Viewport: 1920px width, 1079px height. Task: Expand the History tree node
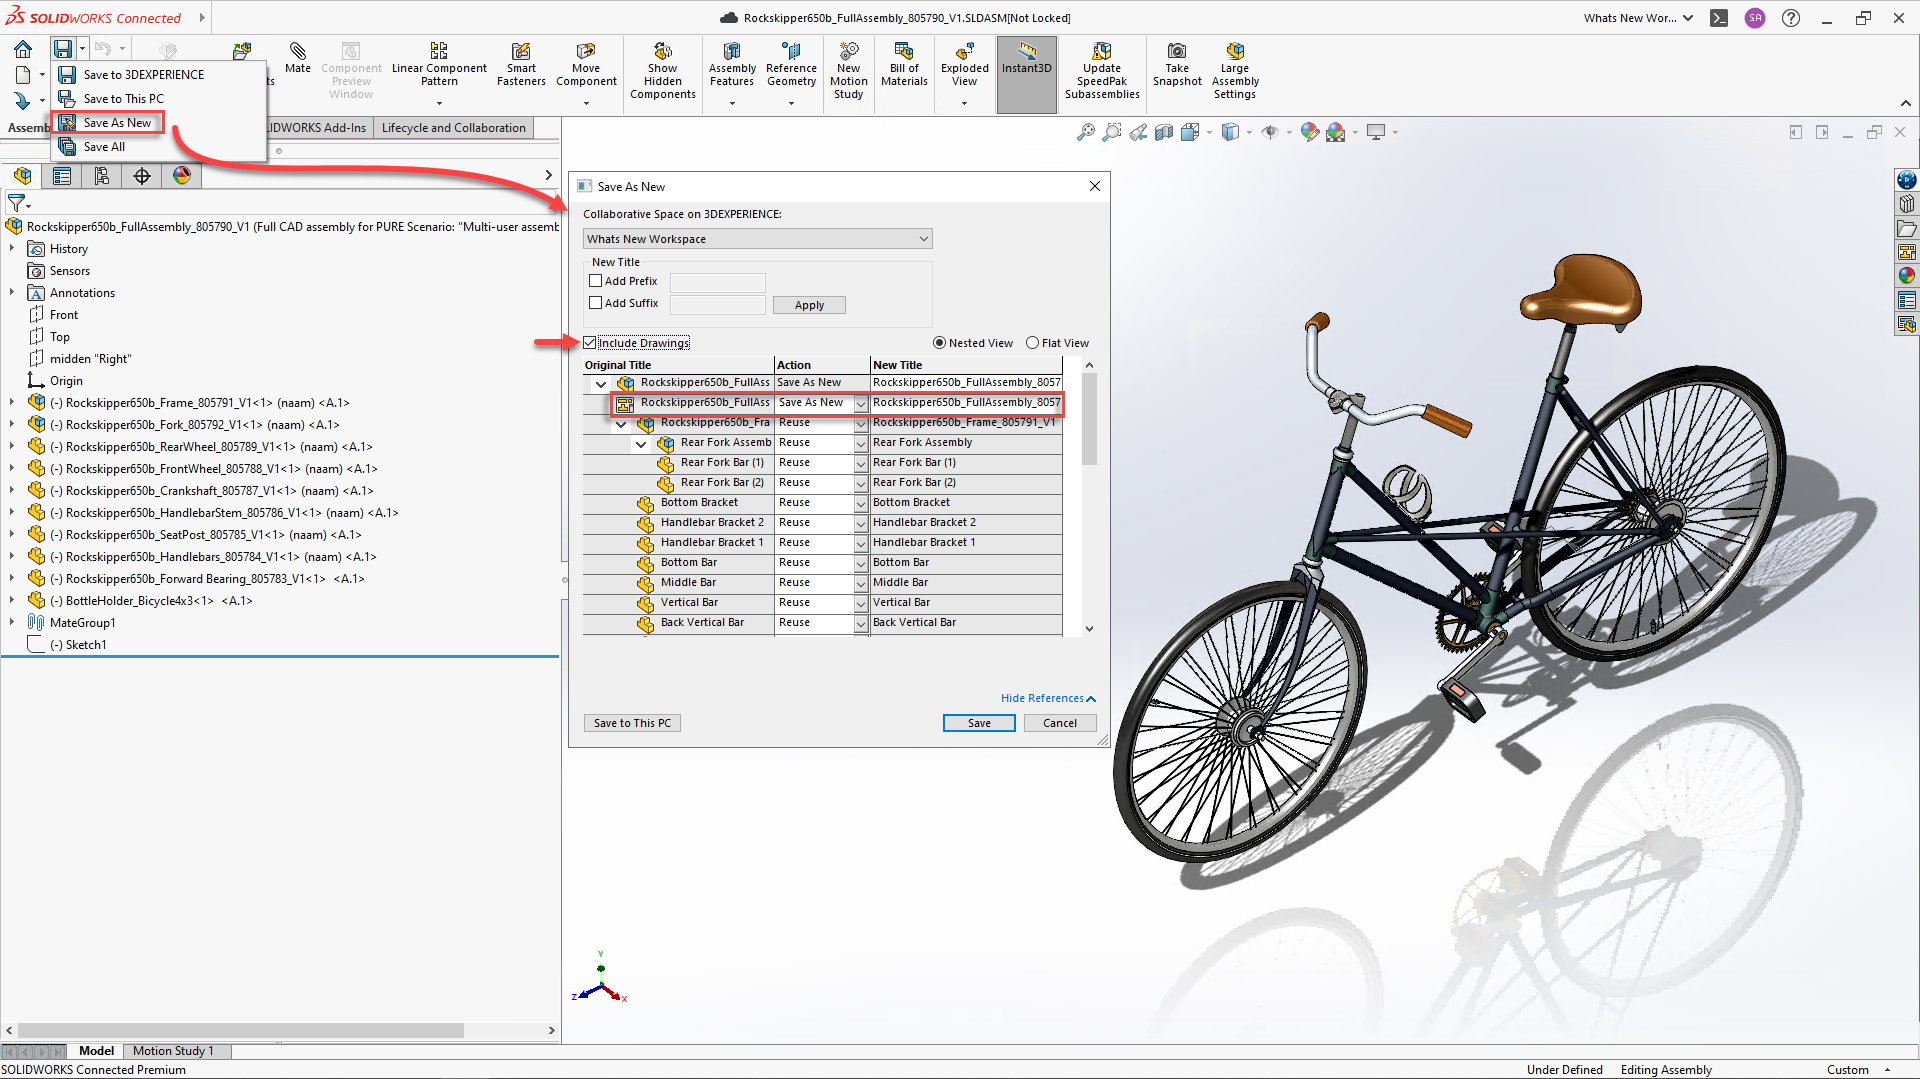[x=12, y=249]
